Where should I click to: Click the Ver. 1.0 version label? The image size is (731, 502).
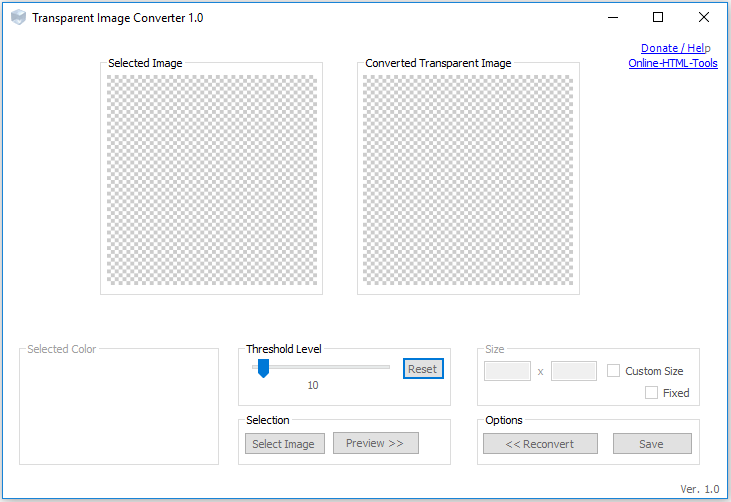tap(699, 489)
